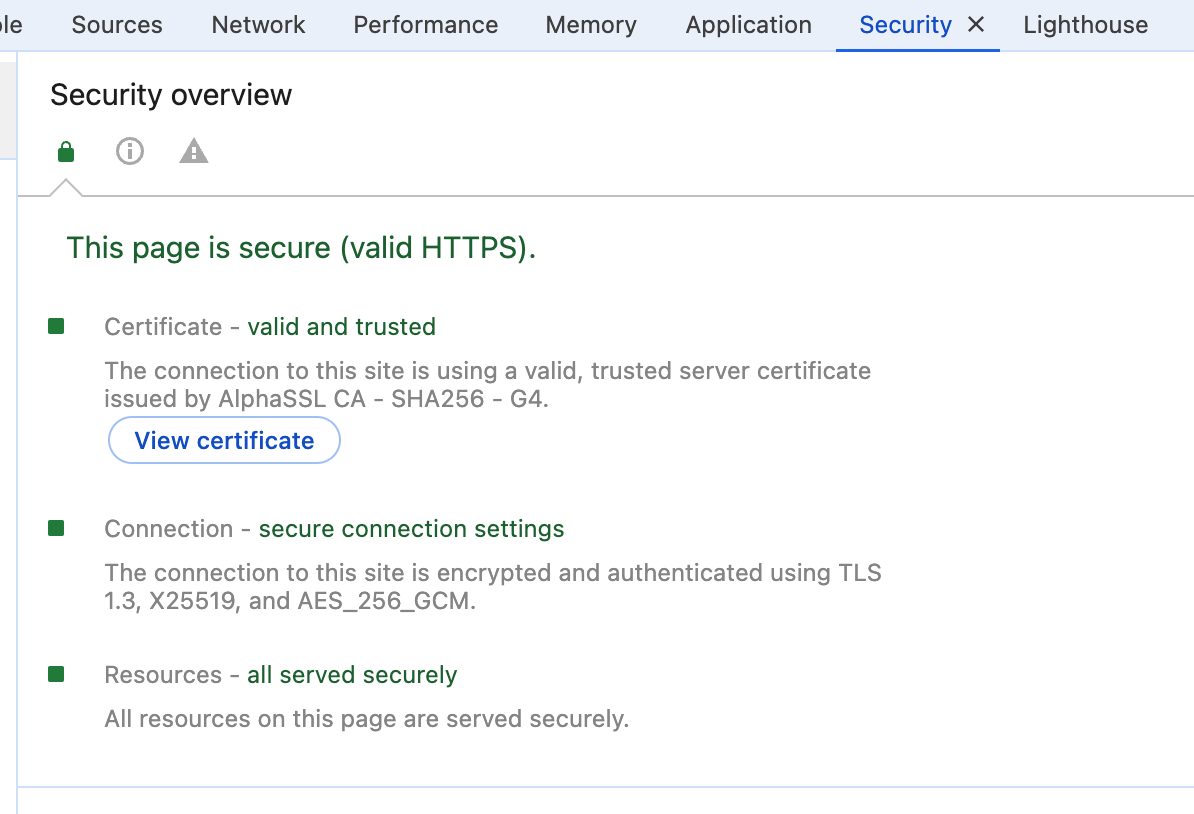This screenshot has width=1194, height=814.
Task: Click the green secure lock icon
Action: [x=66, y=152]
